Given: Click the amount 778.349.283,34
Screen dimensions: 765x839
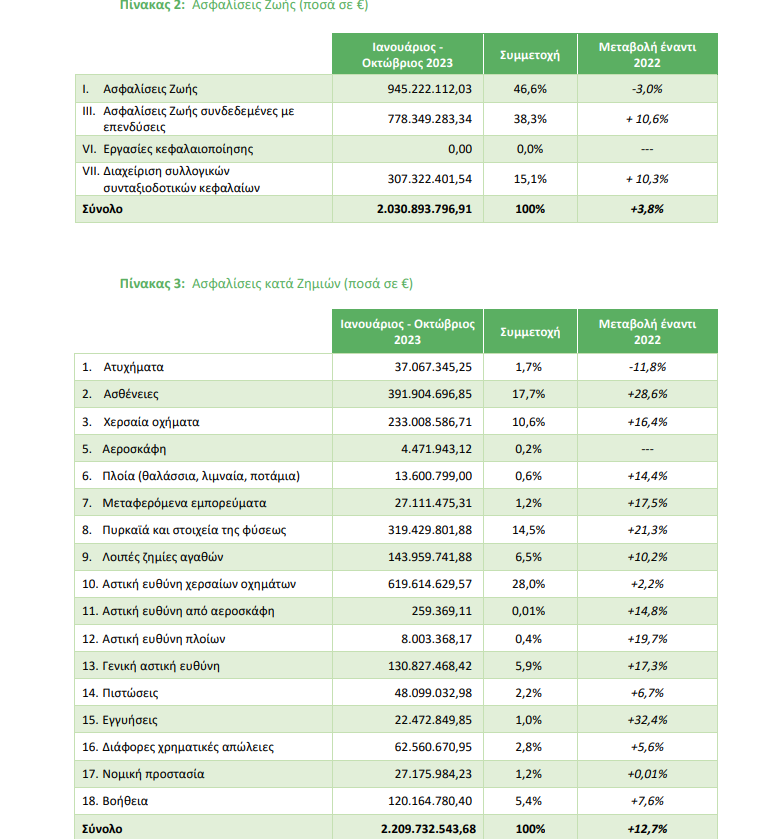Looking at the screenshot, I should [x=429, y=119].
